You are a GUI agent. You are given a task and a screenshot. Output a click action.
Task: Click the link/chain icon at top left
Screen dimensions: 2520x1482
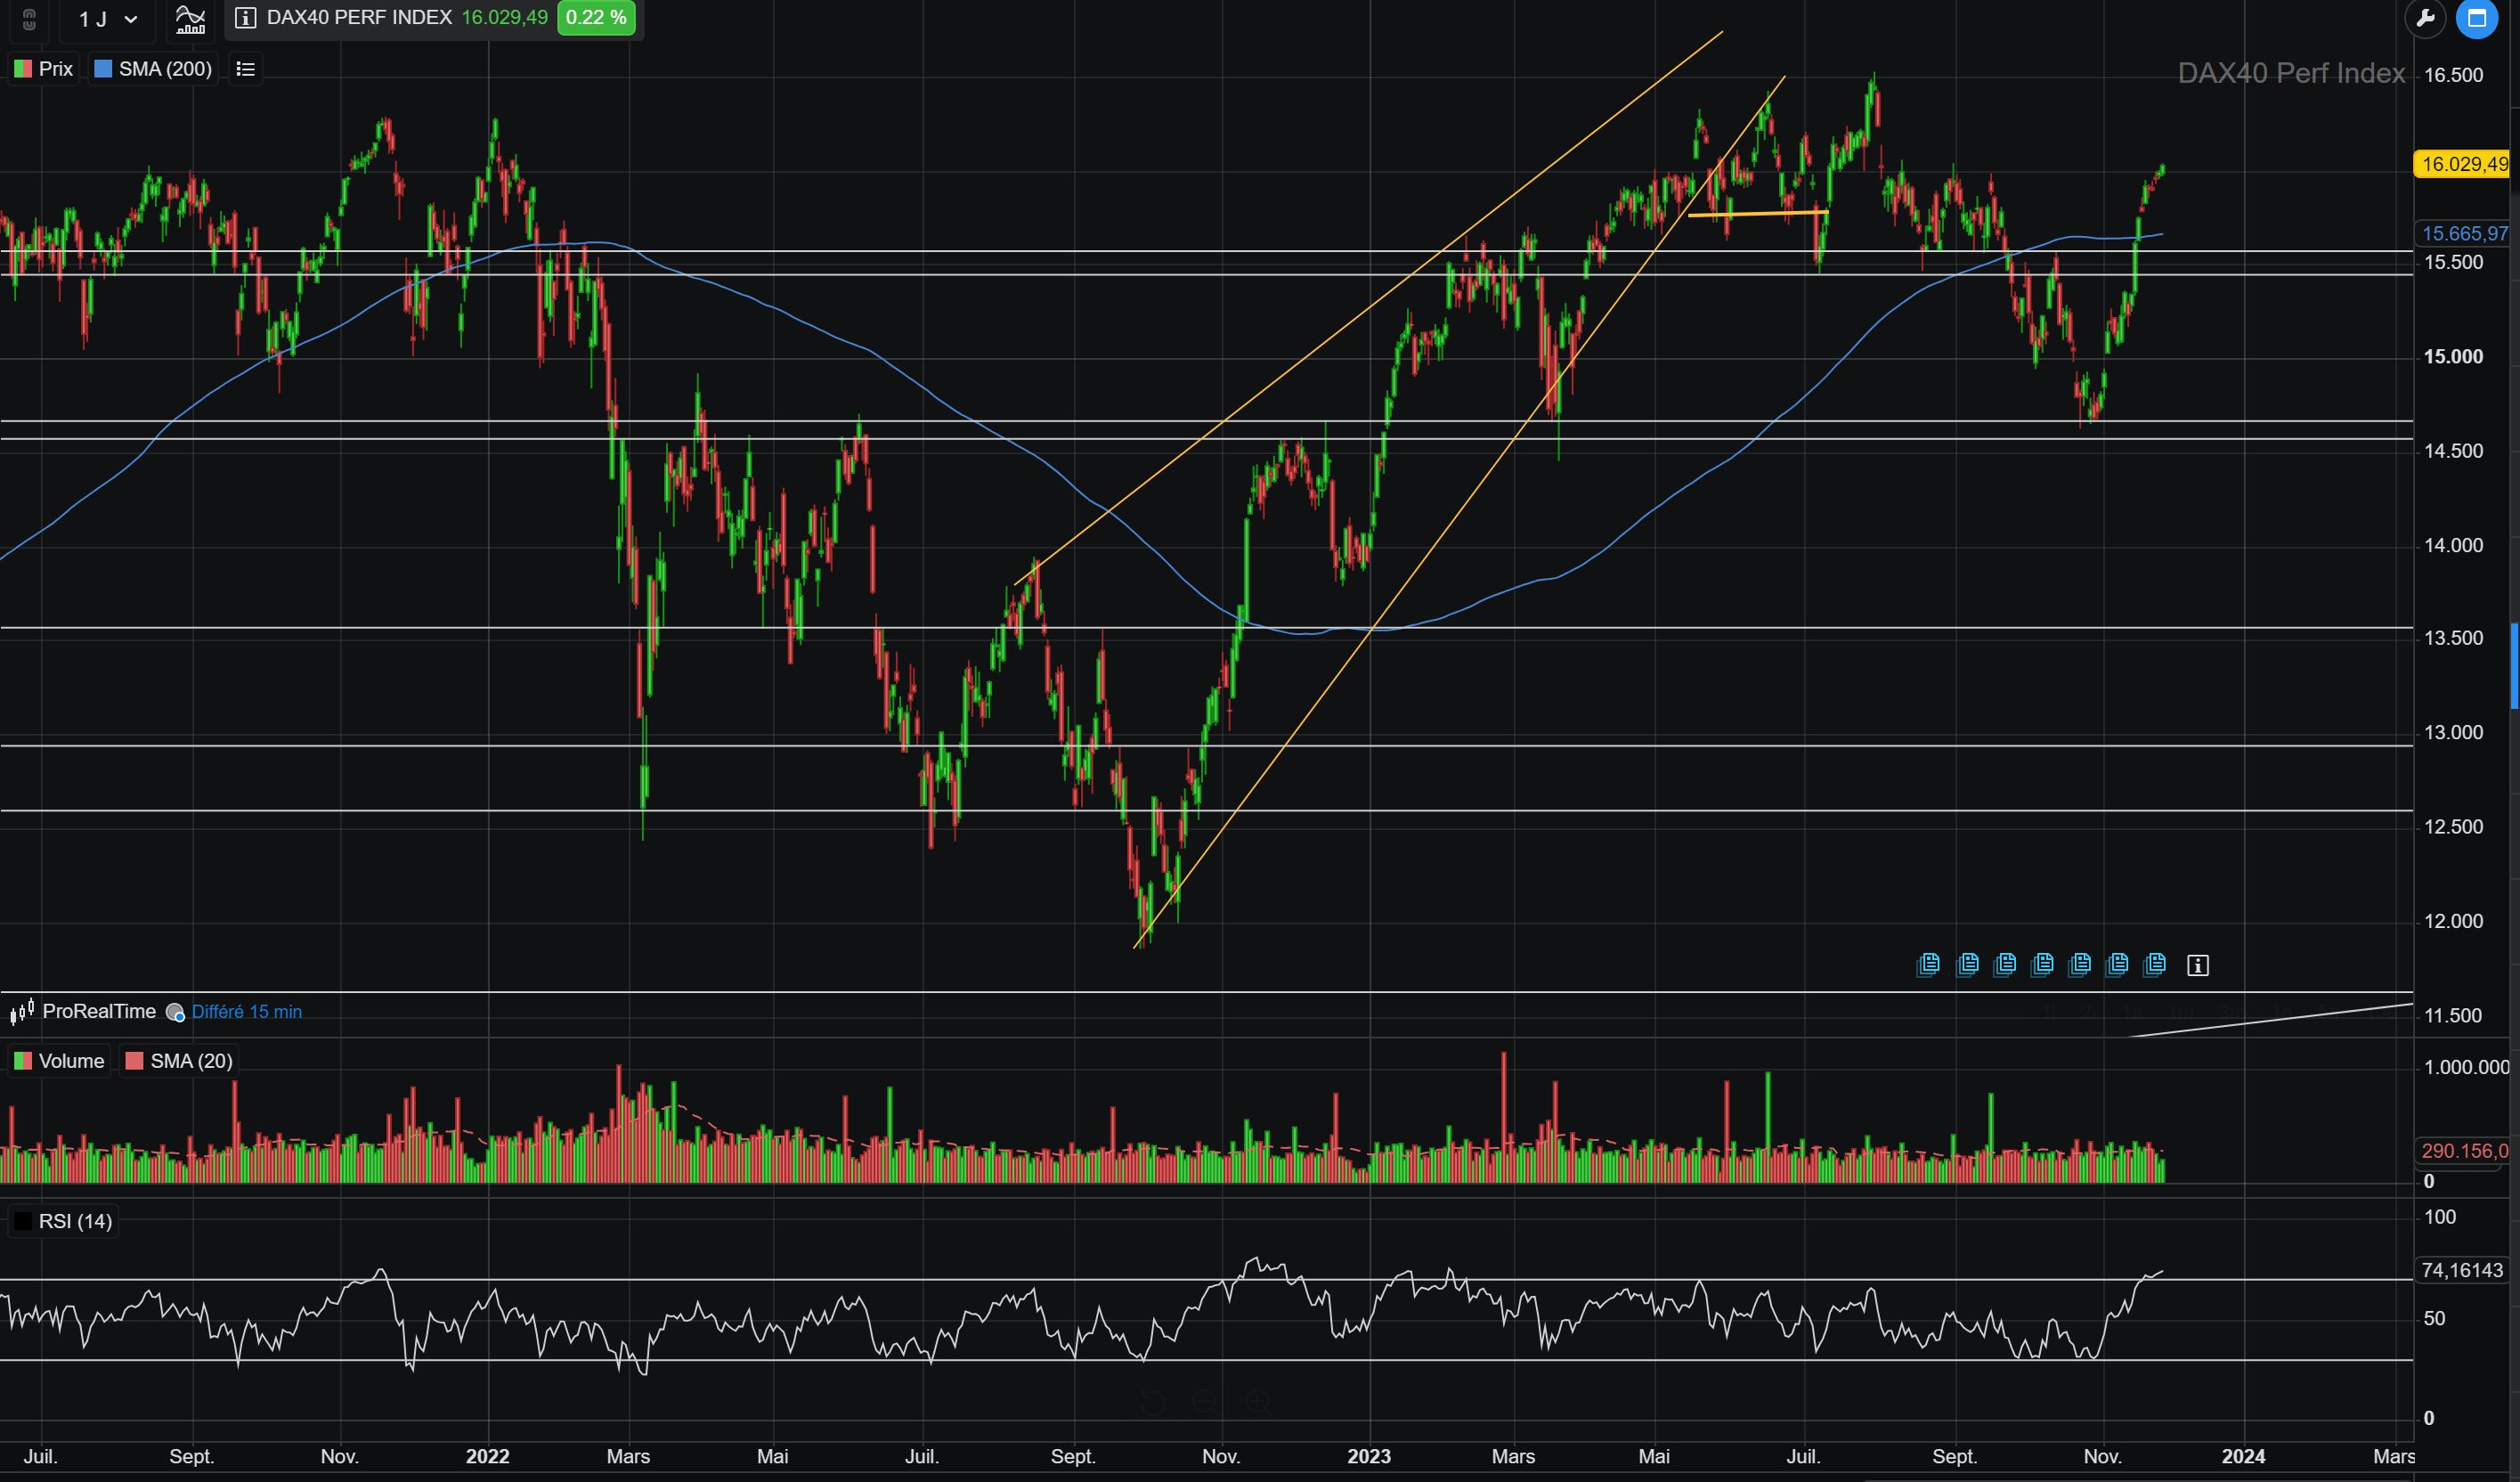(x=29, y=19)
